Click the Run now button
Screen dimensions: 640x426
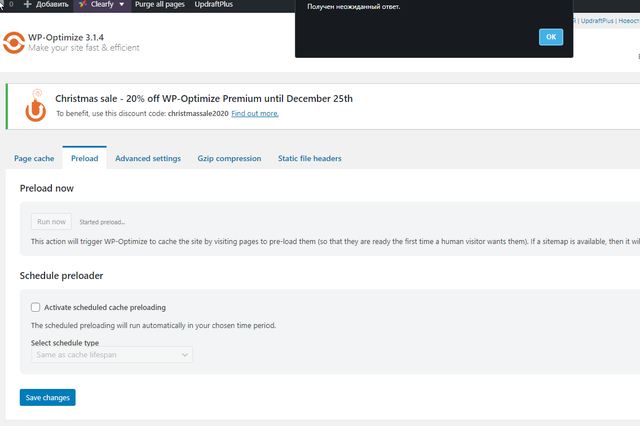[51, 222]
